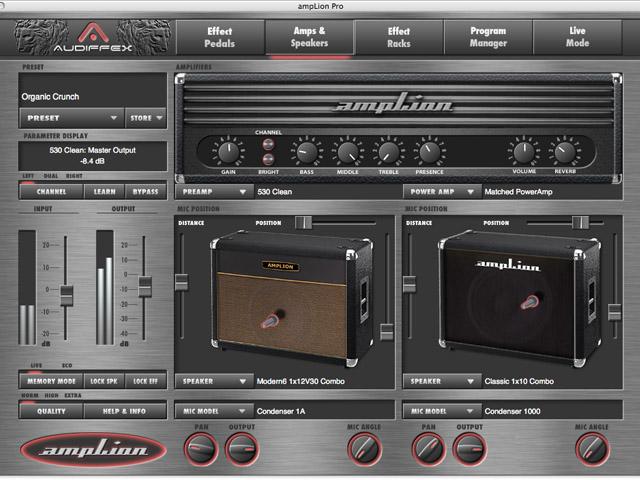Click the amplion amplifier head panel
640x480 pixels.
coord(398,128)
